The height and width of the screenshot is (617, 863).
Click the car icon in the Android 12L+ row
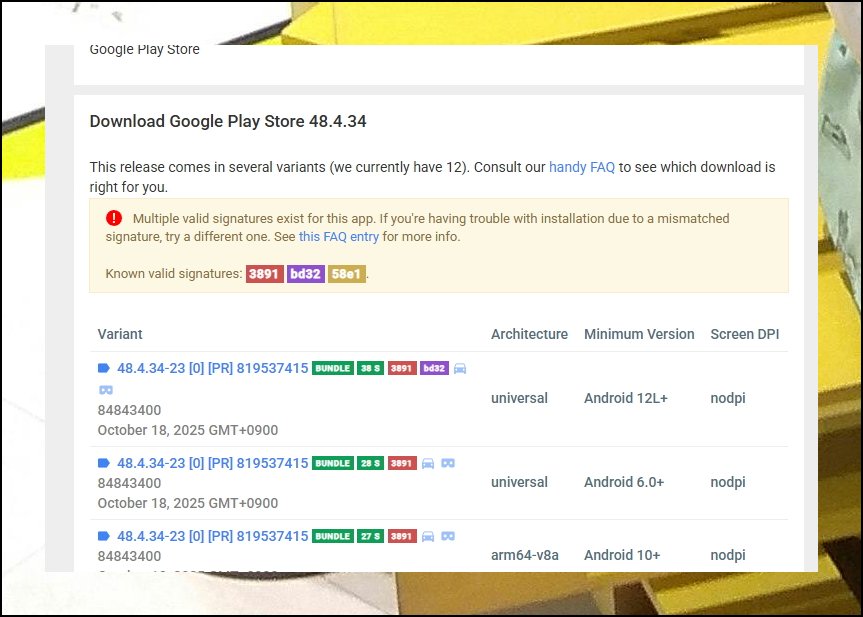tap(460, 368)
